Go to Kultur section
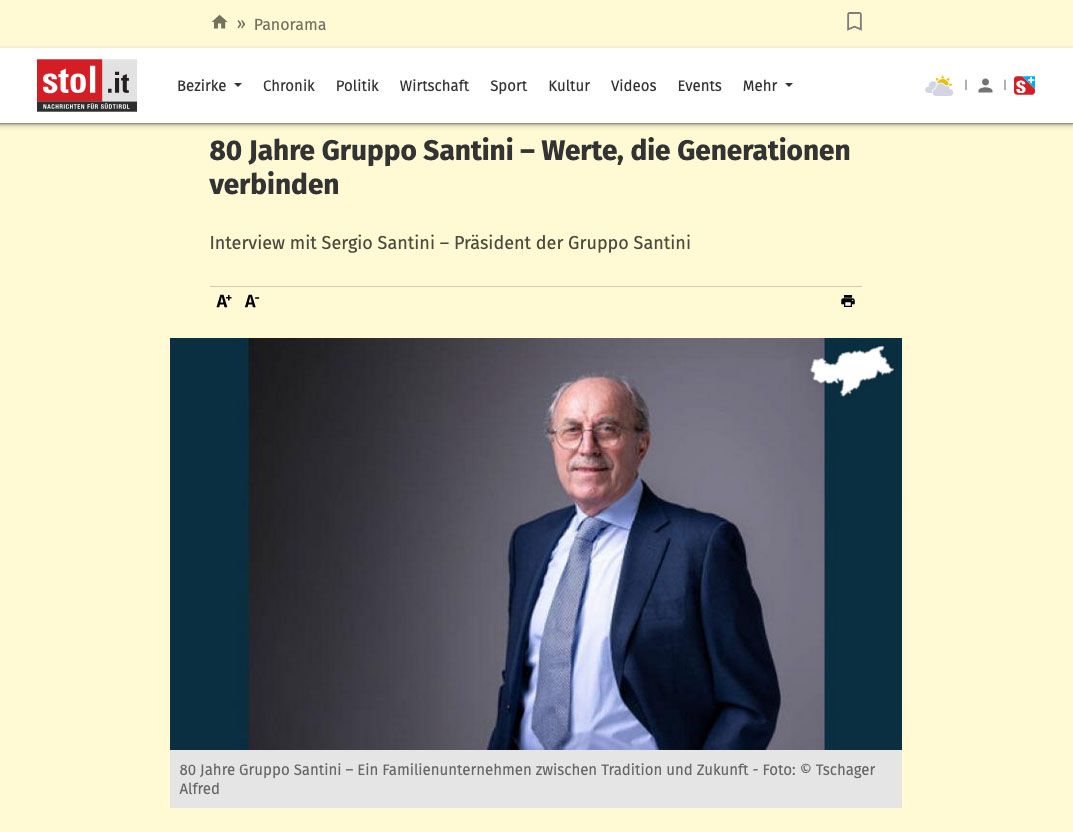This screenshot has height=832, width=1073. [x=569, y=86]
